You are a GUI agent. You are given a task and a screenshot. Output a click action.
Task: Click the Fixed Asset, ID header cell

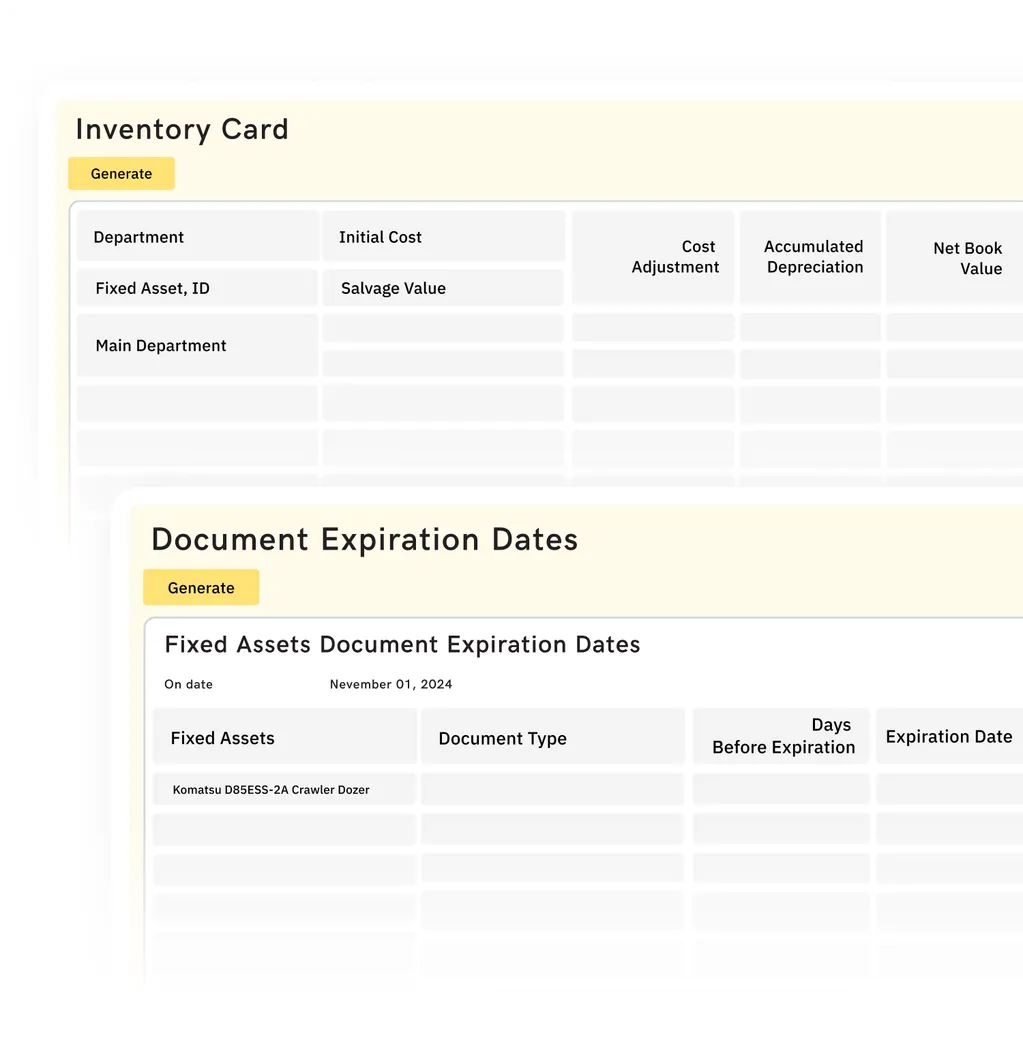click(x=197, y=287)
